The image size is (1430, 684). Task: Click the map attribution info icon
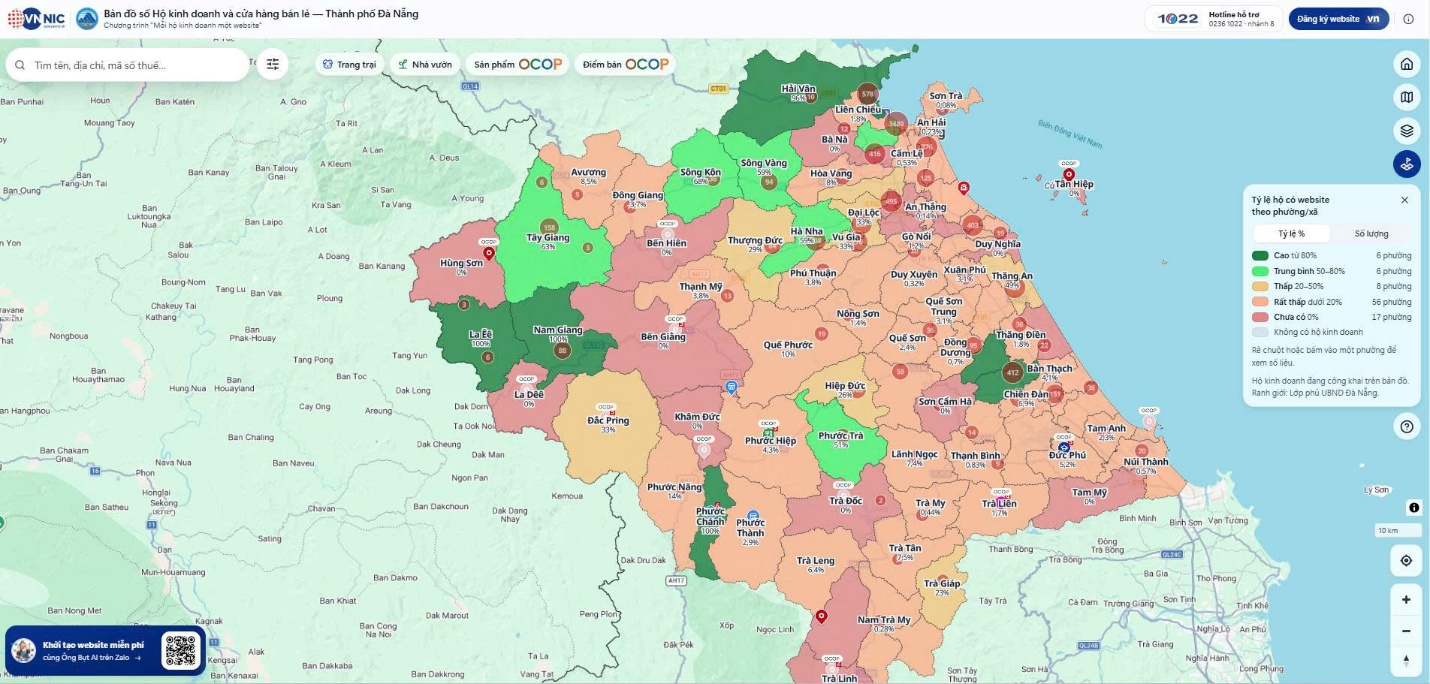coord(1414,507)
